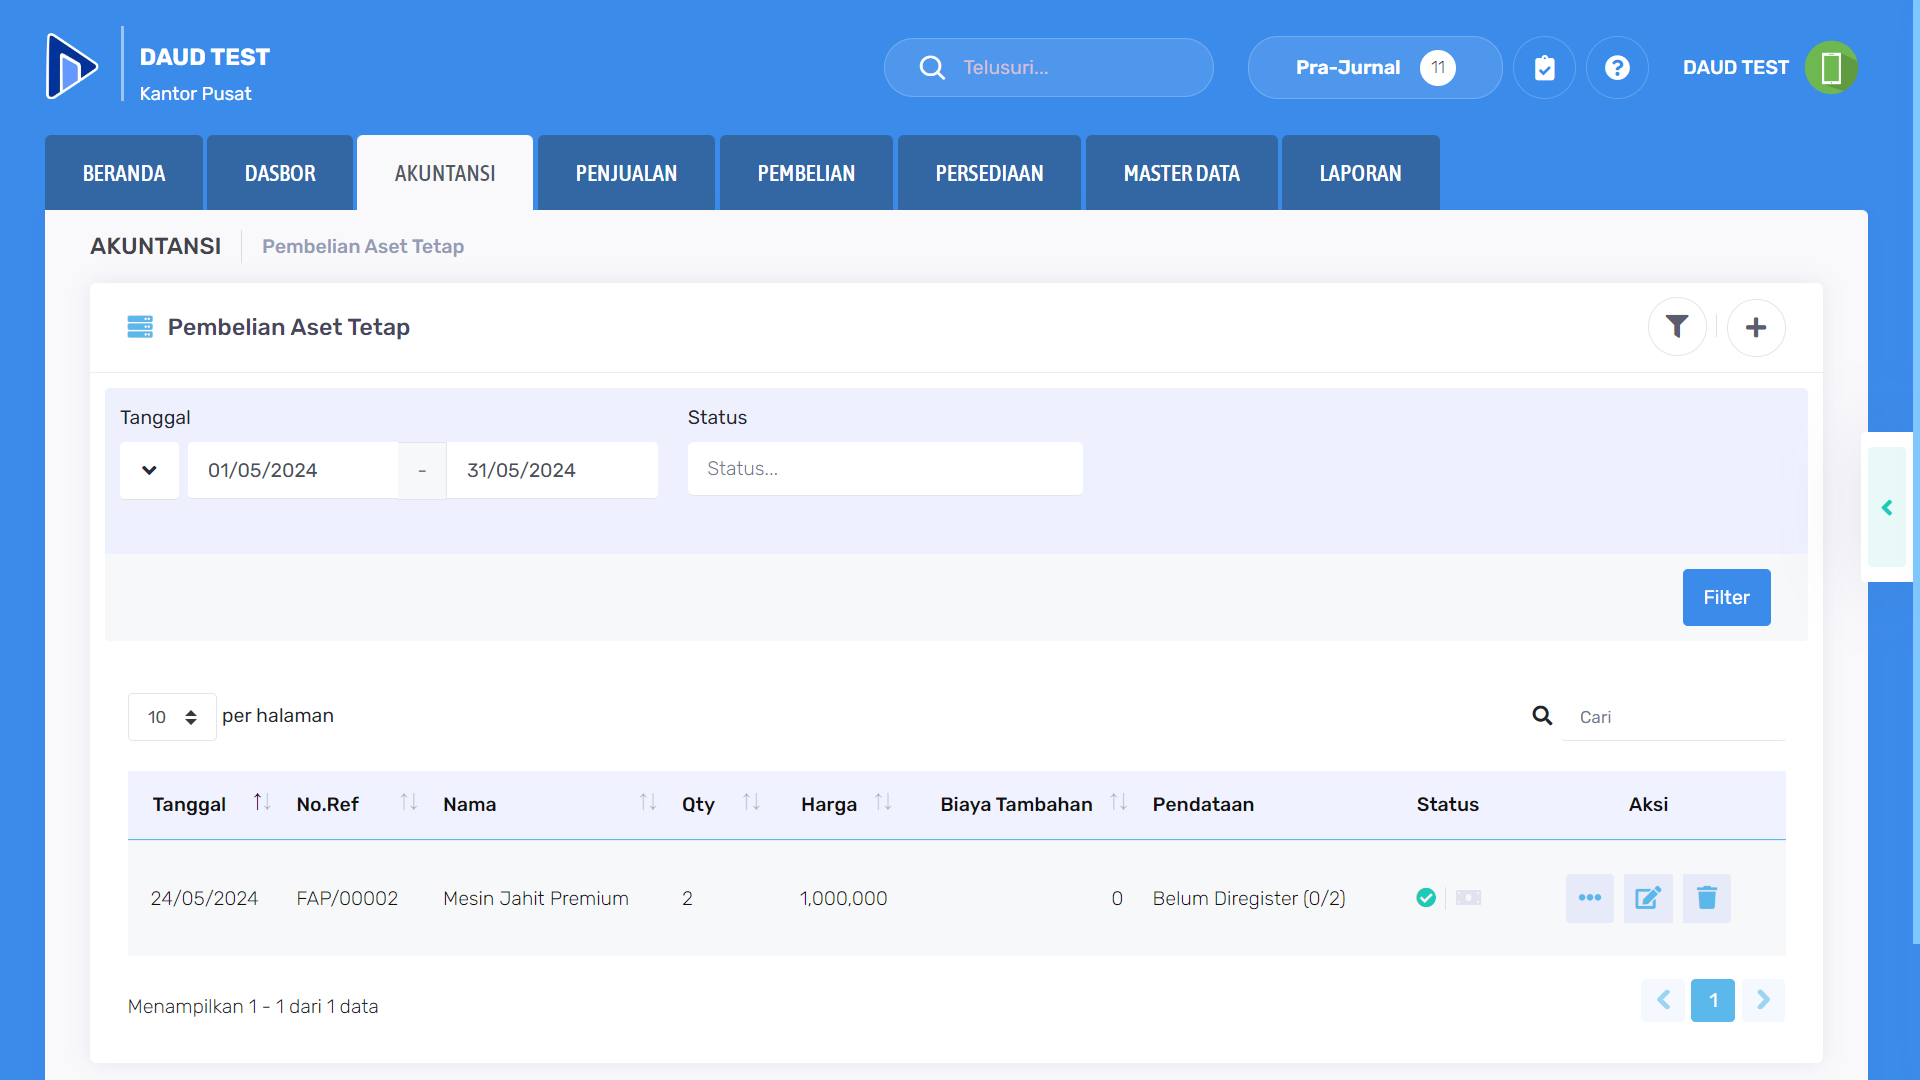Image resolution: width=1920 pixels, height=1080 pixels.
Task: Sort by No.Ref column arrows
Action: point(408,802)
